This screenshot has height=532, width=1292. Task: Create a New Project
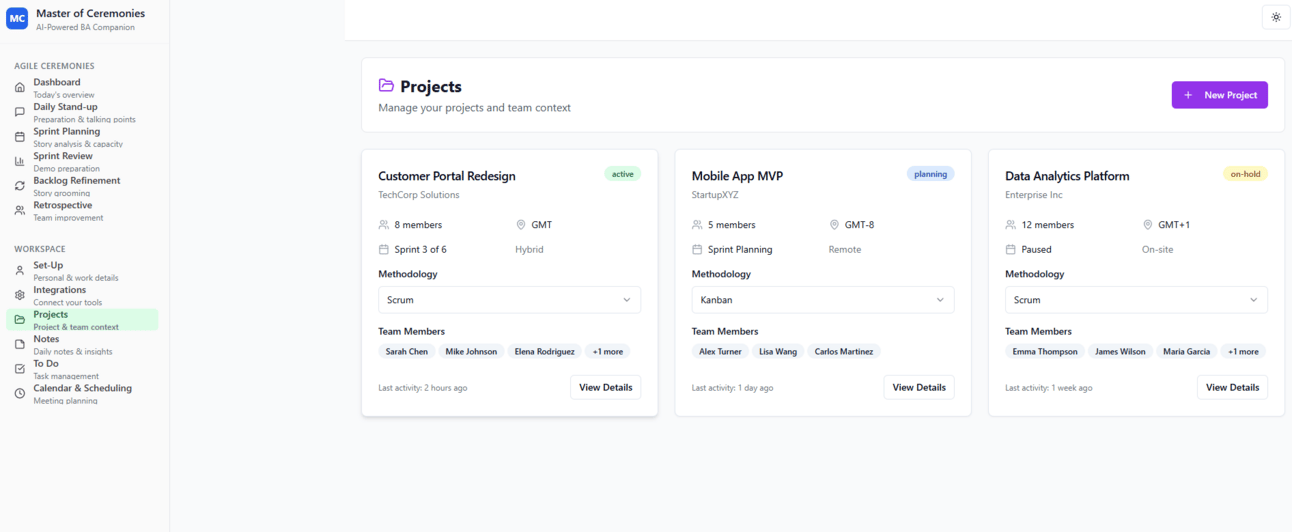[1219, 95]
